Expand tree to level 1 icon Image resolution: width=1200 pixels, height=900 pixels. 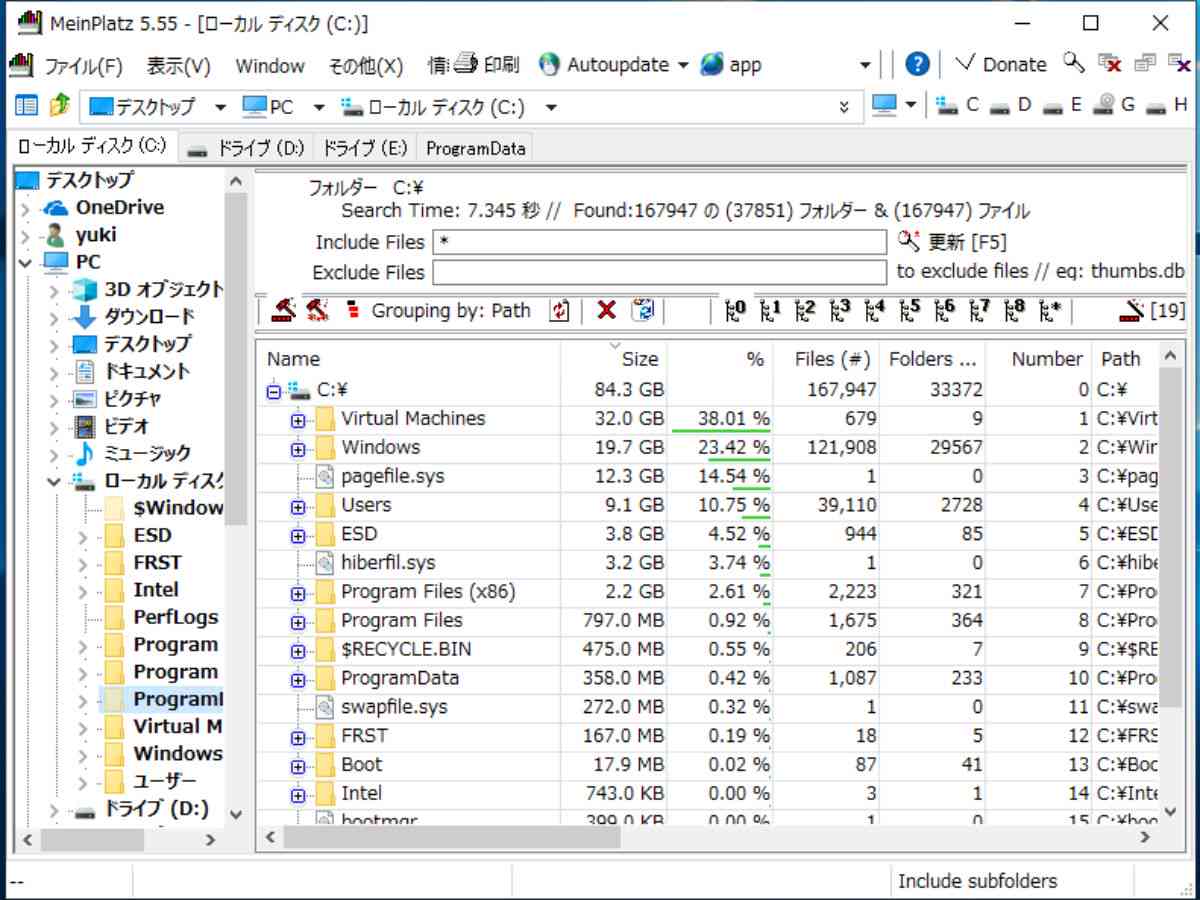770,310
